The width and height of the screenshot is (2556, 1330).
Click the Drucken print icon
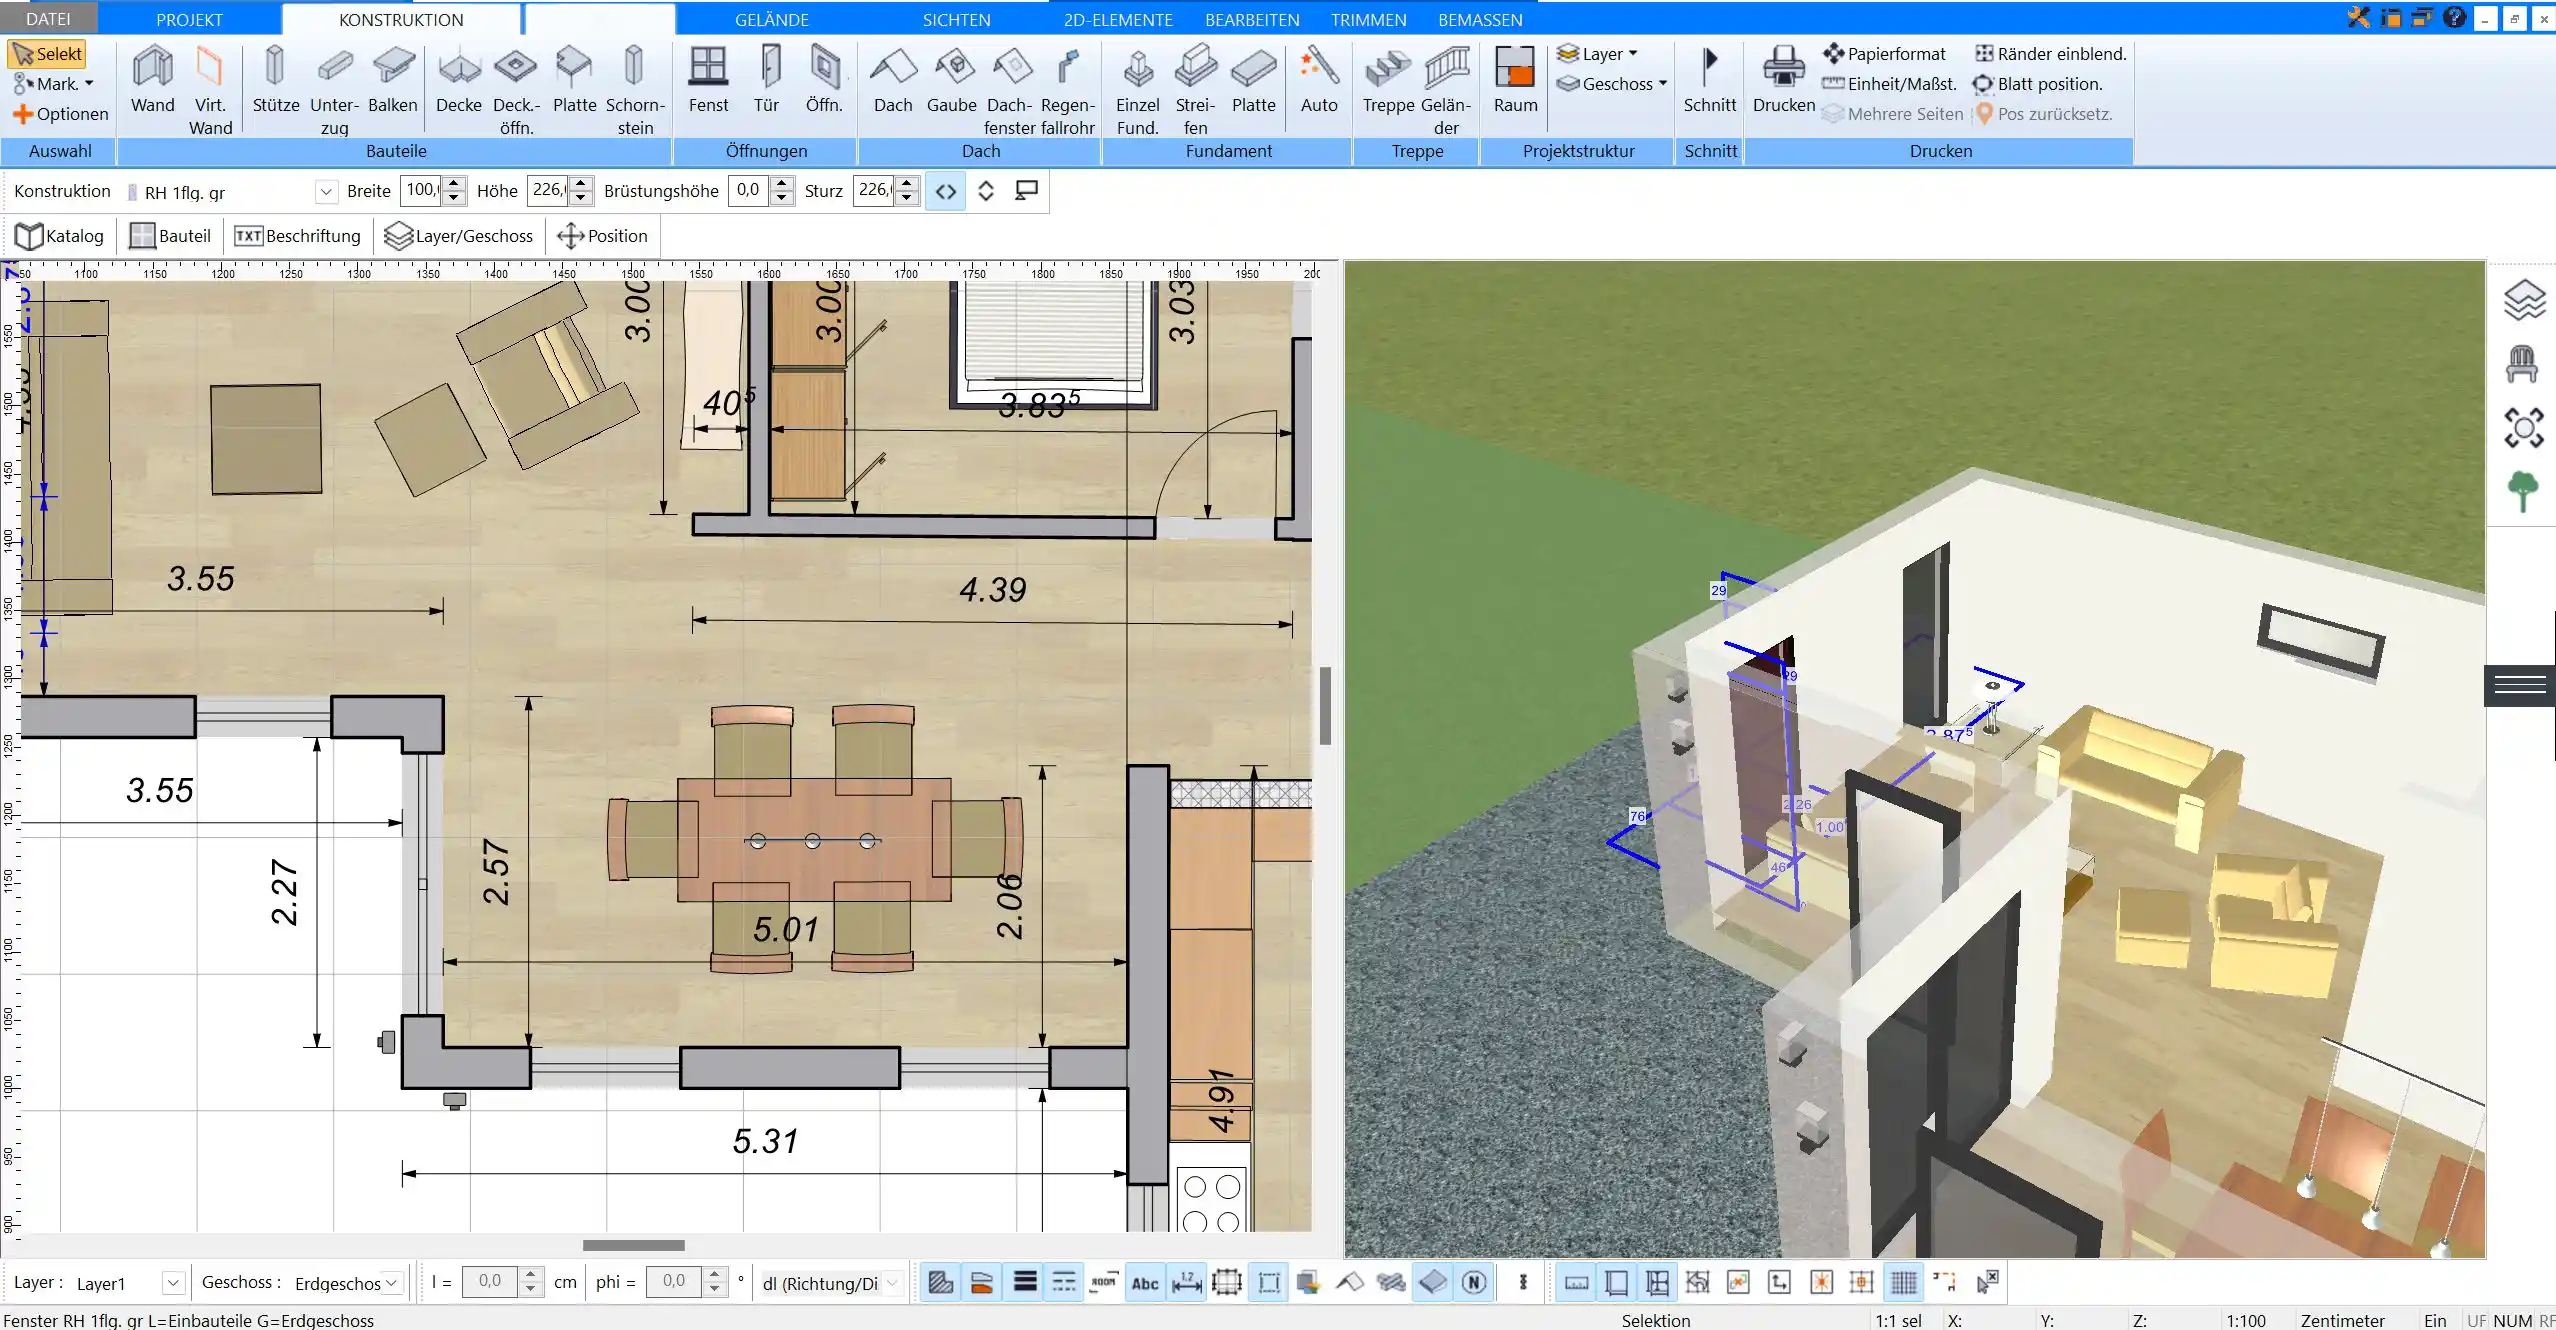coord(1783,80)
